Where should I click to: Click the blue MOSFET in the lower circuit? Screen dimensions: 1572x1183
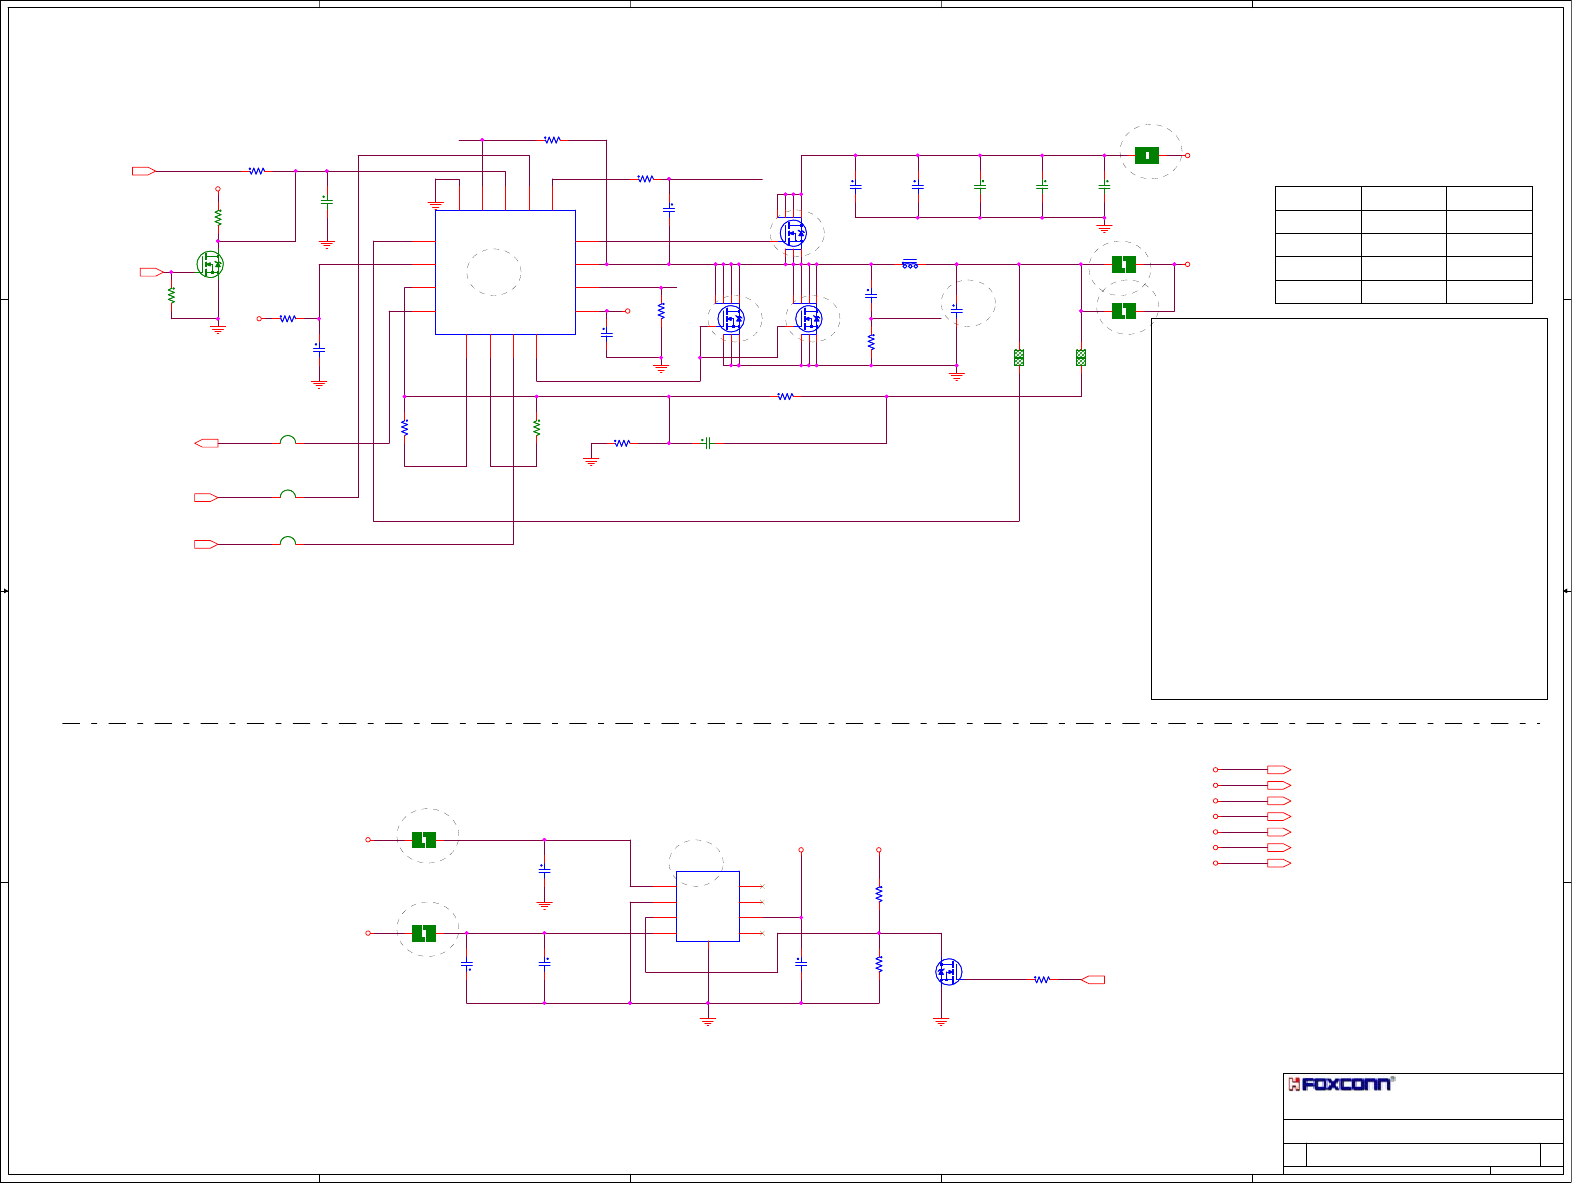948,971
